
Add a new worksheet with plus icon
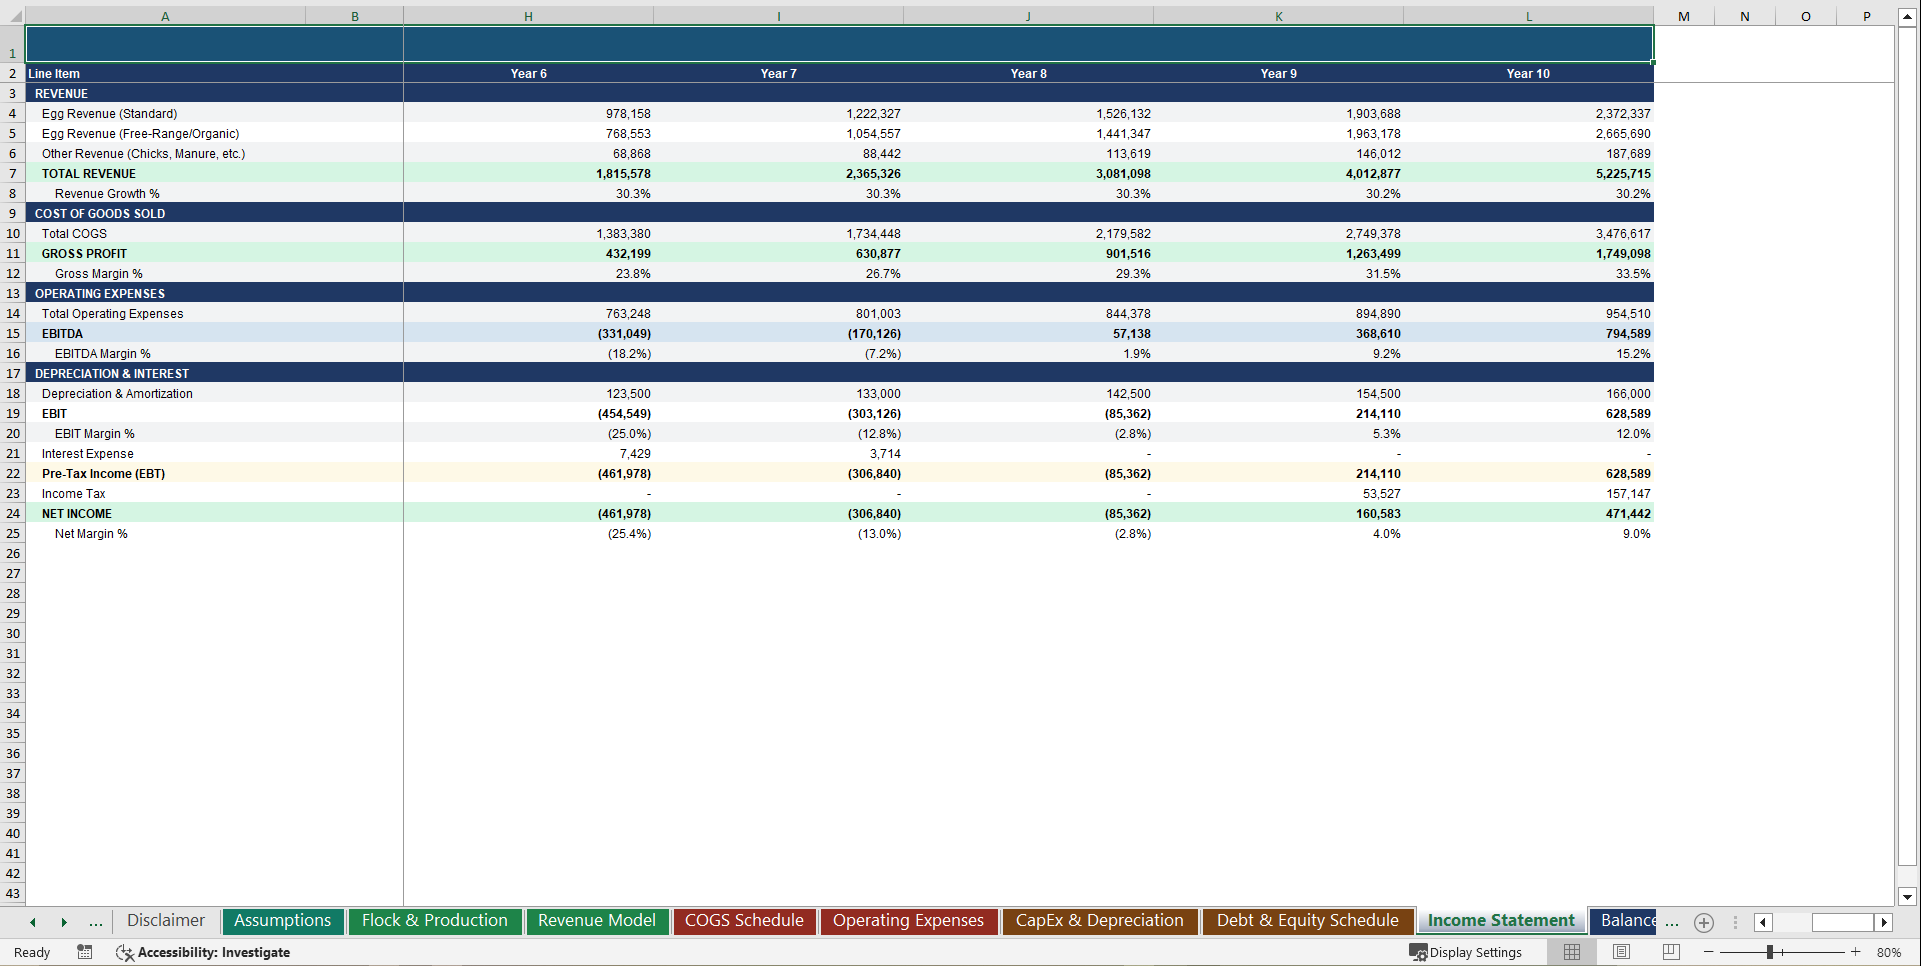click(1704, 922)
